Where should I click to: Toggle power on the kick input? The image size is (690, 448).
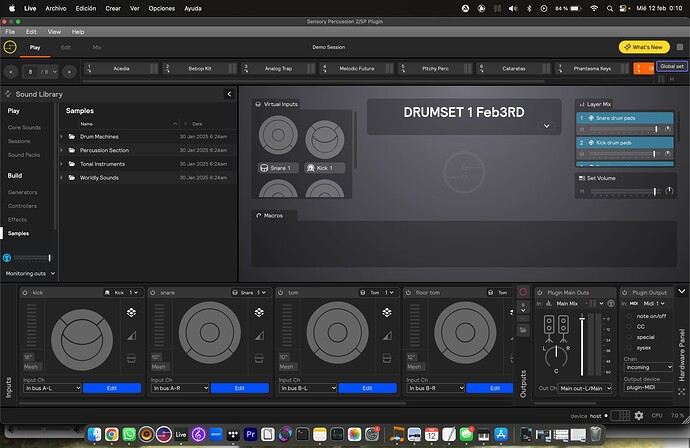(25, 292)
